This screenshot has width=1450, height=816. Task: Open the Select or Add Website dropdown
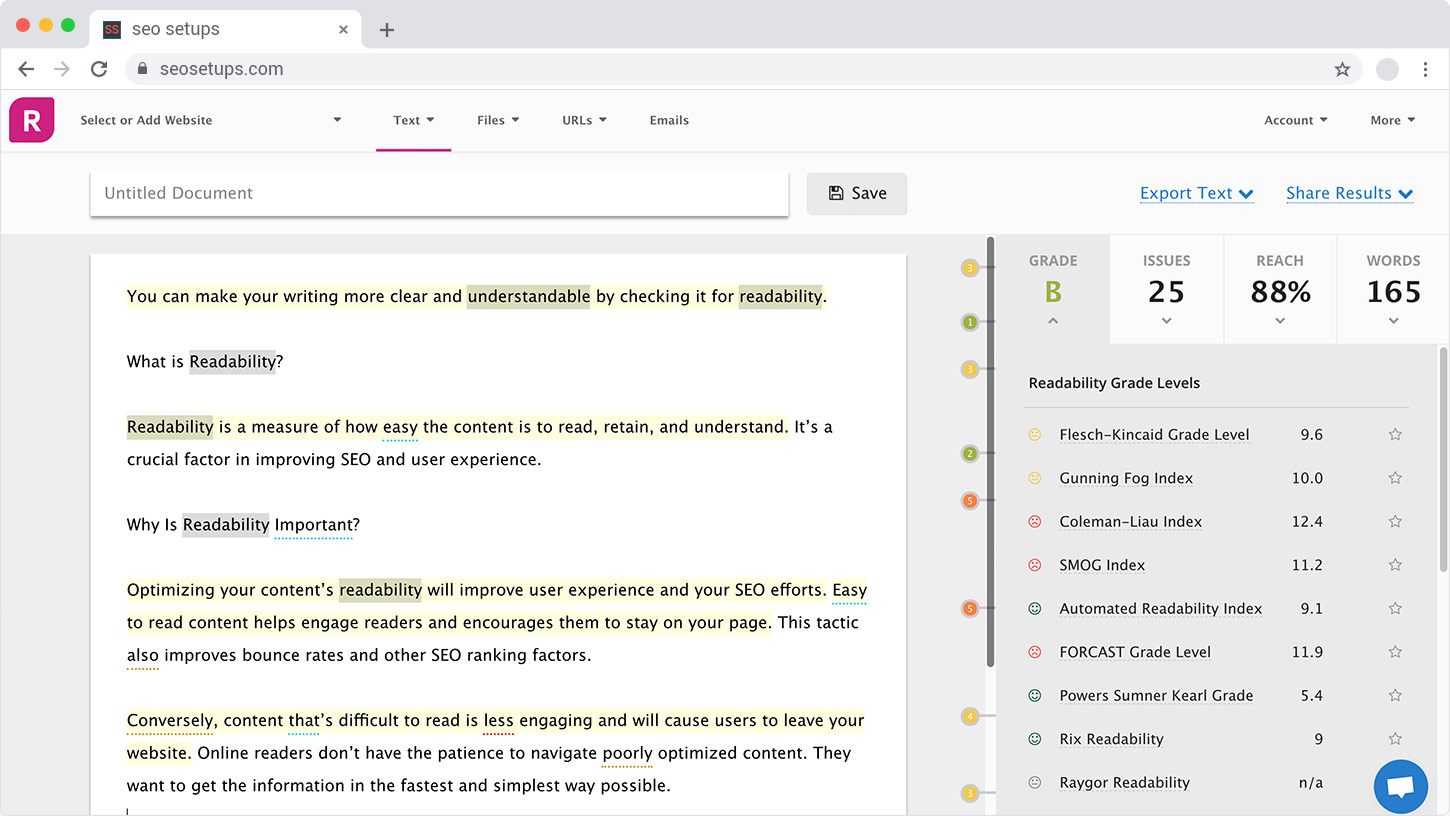(211, 120)
